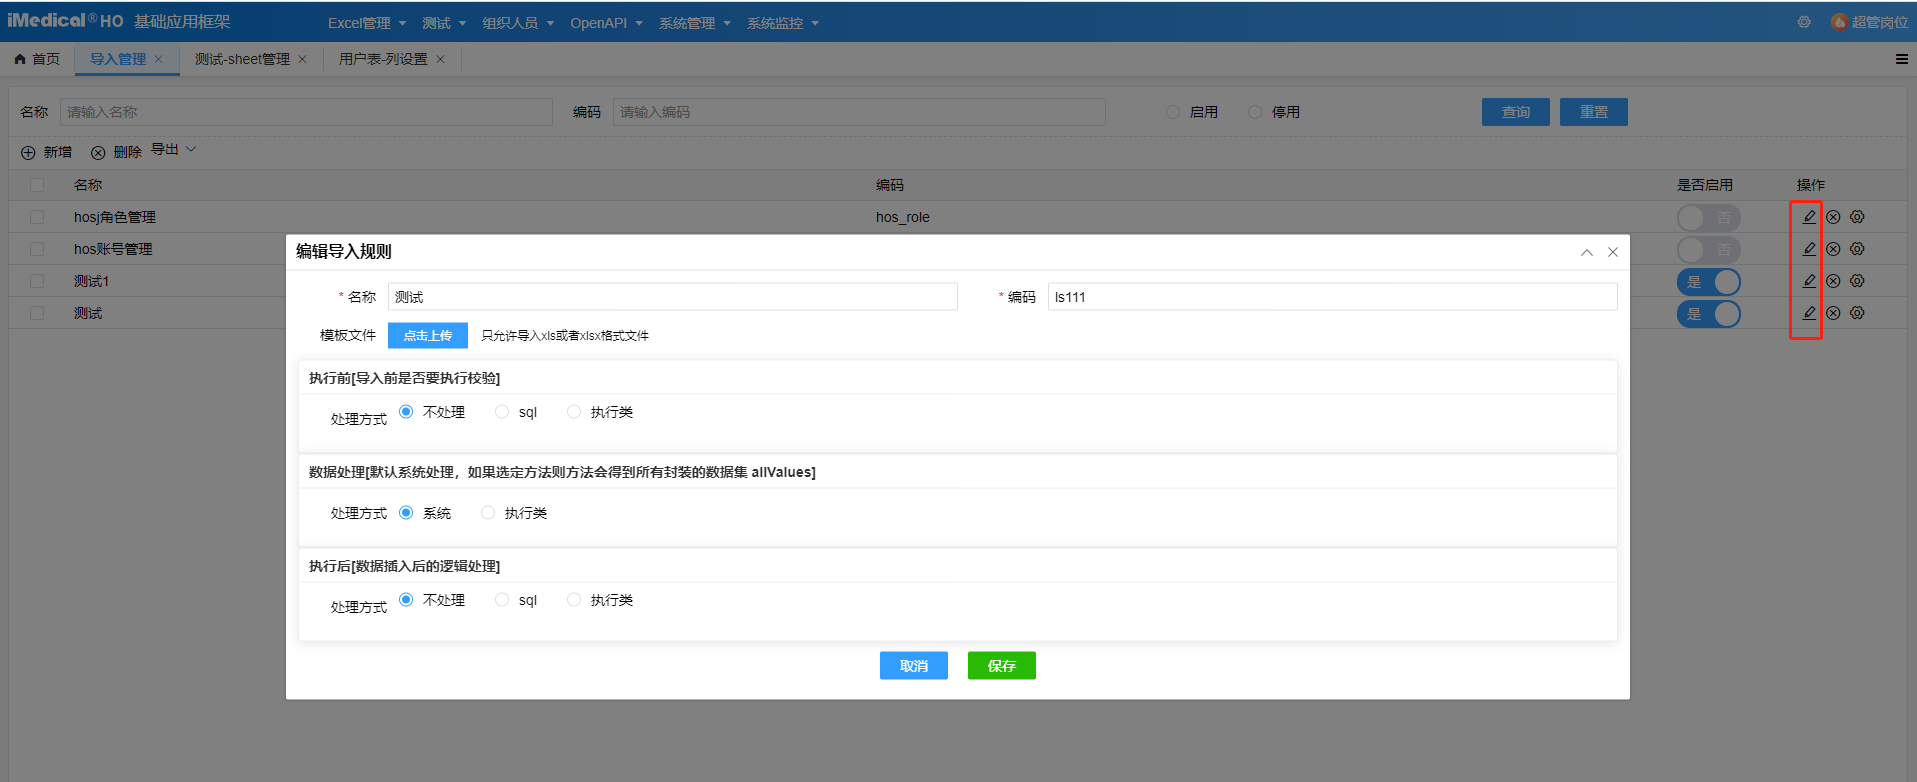Open the 系统监控 dropdown menu
This screenshot has height=782, width=1917.
pyautogui.click(x=783, y=23)
